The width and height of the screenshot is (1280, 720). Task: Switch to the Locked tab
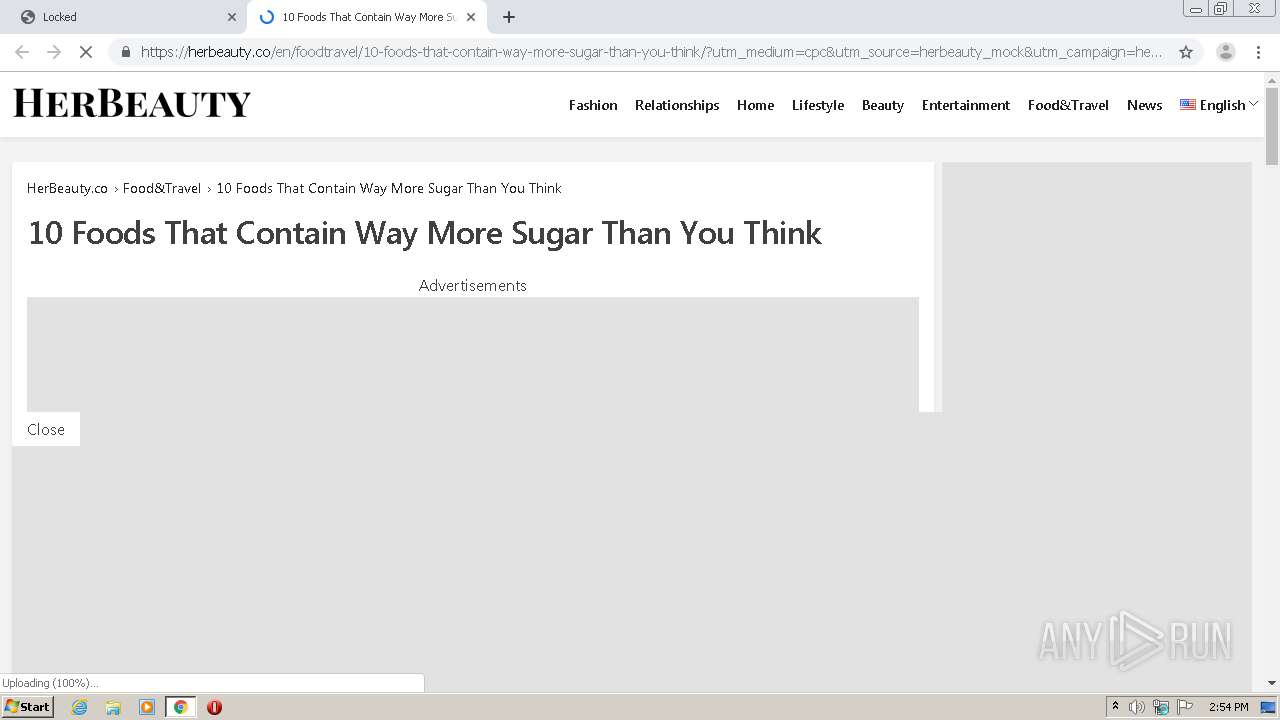123,17
